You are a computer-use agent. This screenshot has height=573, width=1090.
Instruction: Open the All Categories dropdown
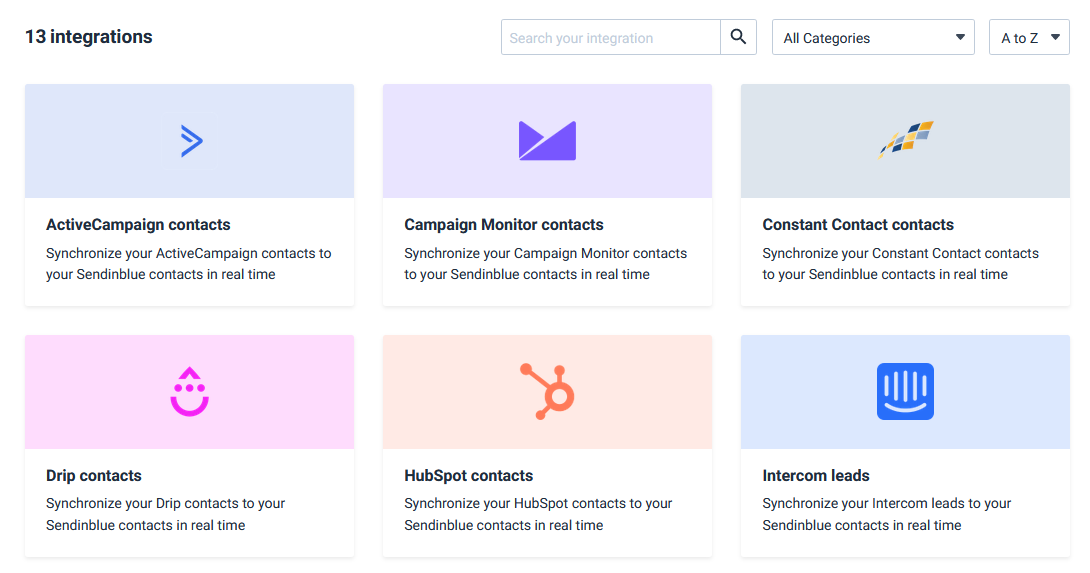[873, 37]
